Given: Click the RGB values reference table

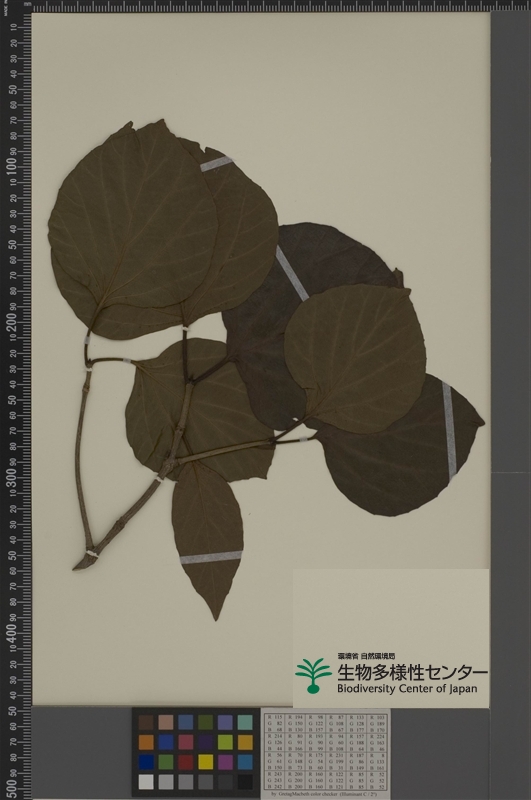Looking at the screenshot, I should click(325, 753).
